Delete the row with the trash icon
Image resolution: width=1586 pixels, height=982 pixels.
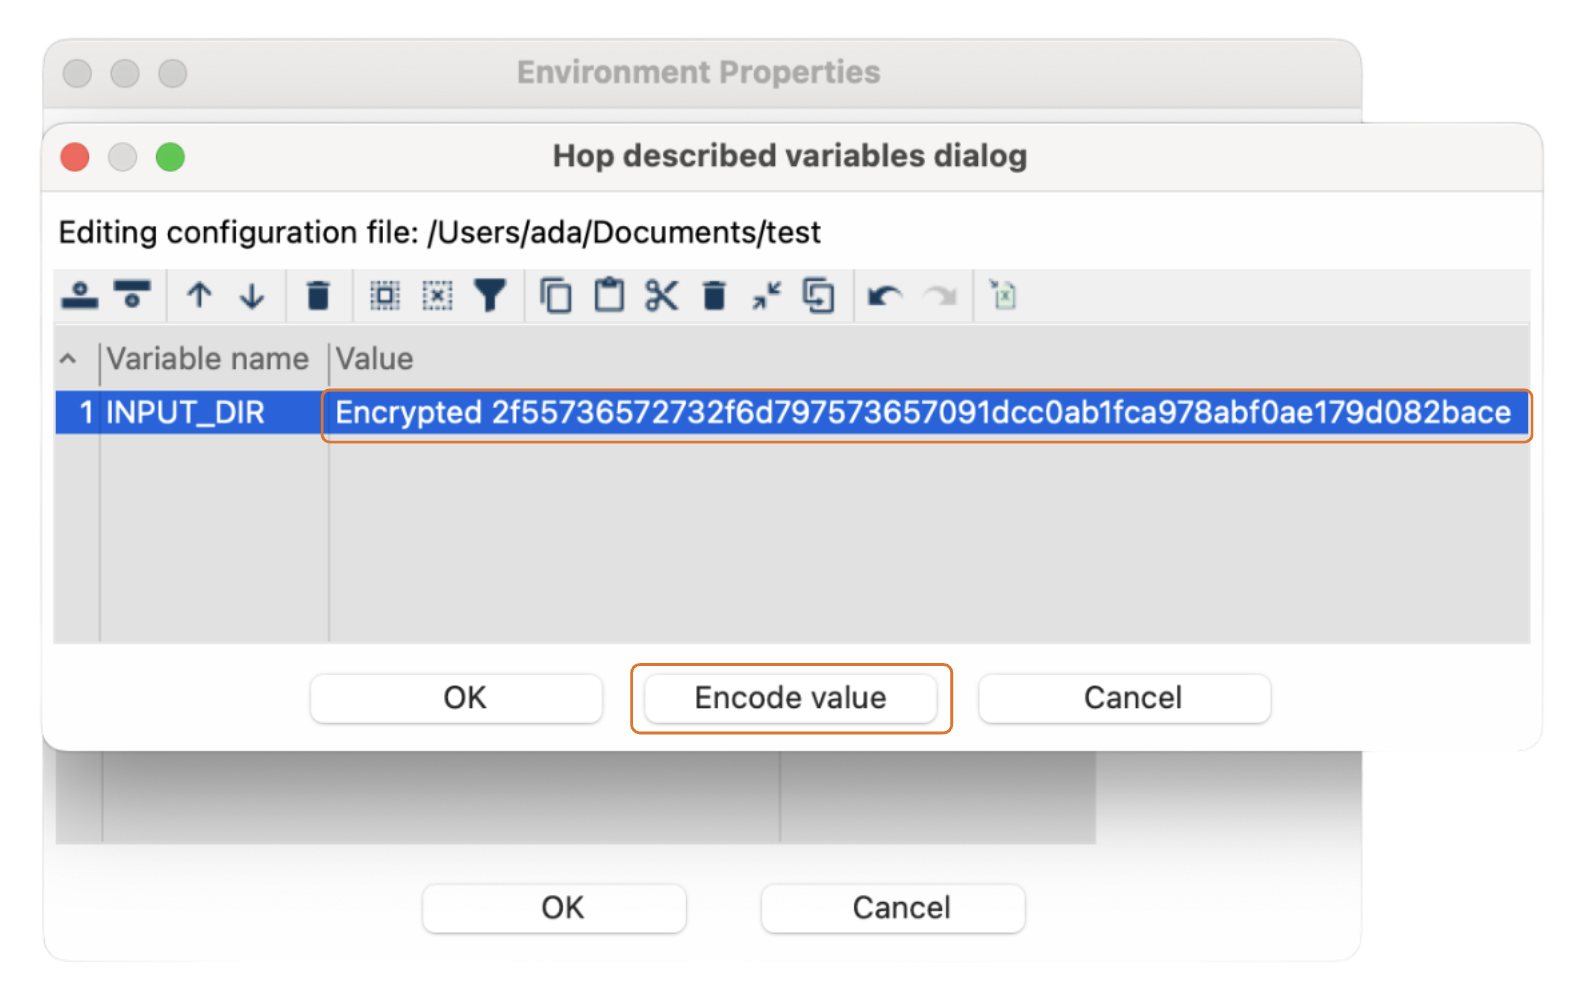pyautogui.click(x=318, y=295)
